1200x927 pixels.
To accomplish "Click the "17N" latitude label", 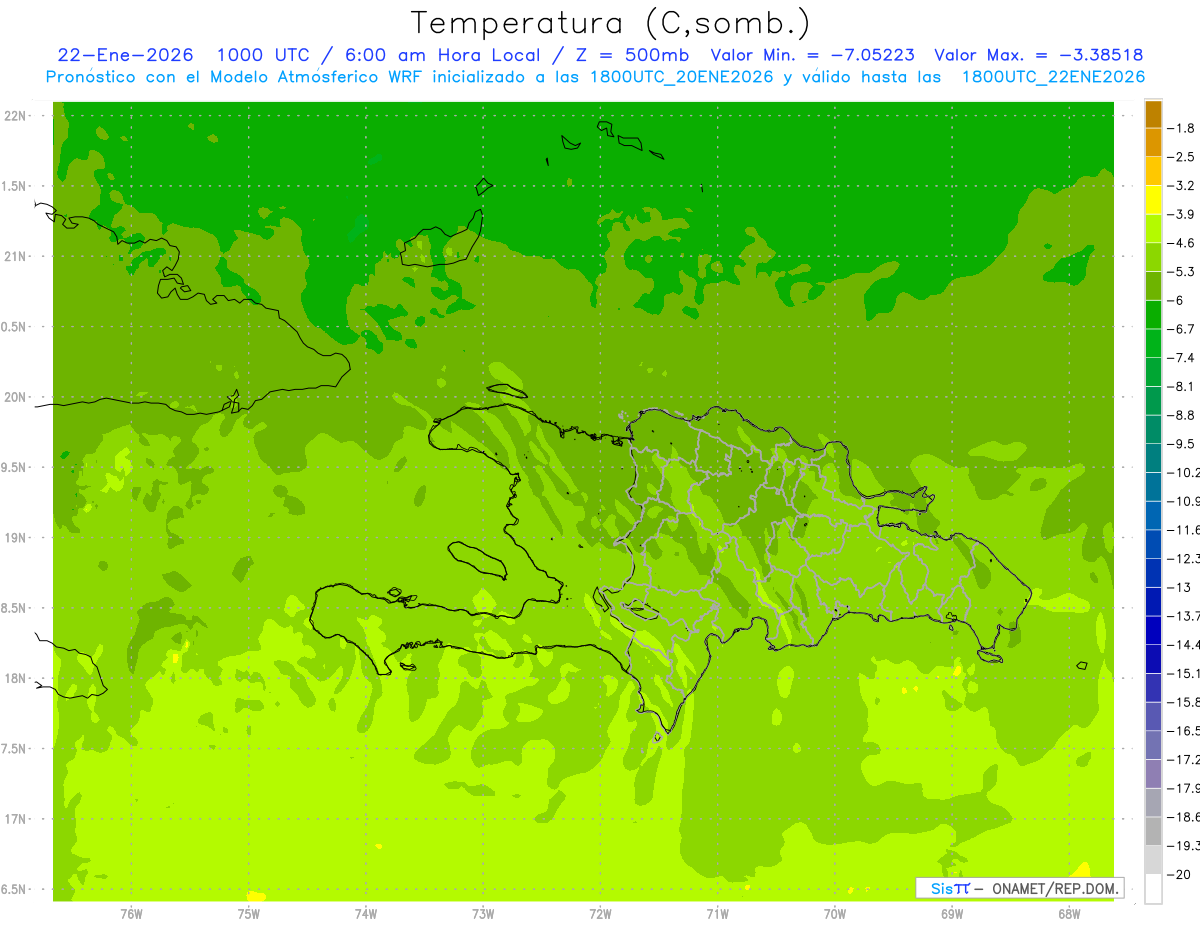I will click(x=15, y=819).
